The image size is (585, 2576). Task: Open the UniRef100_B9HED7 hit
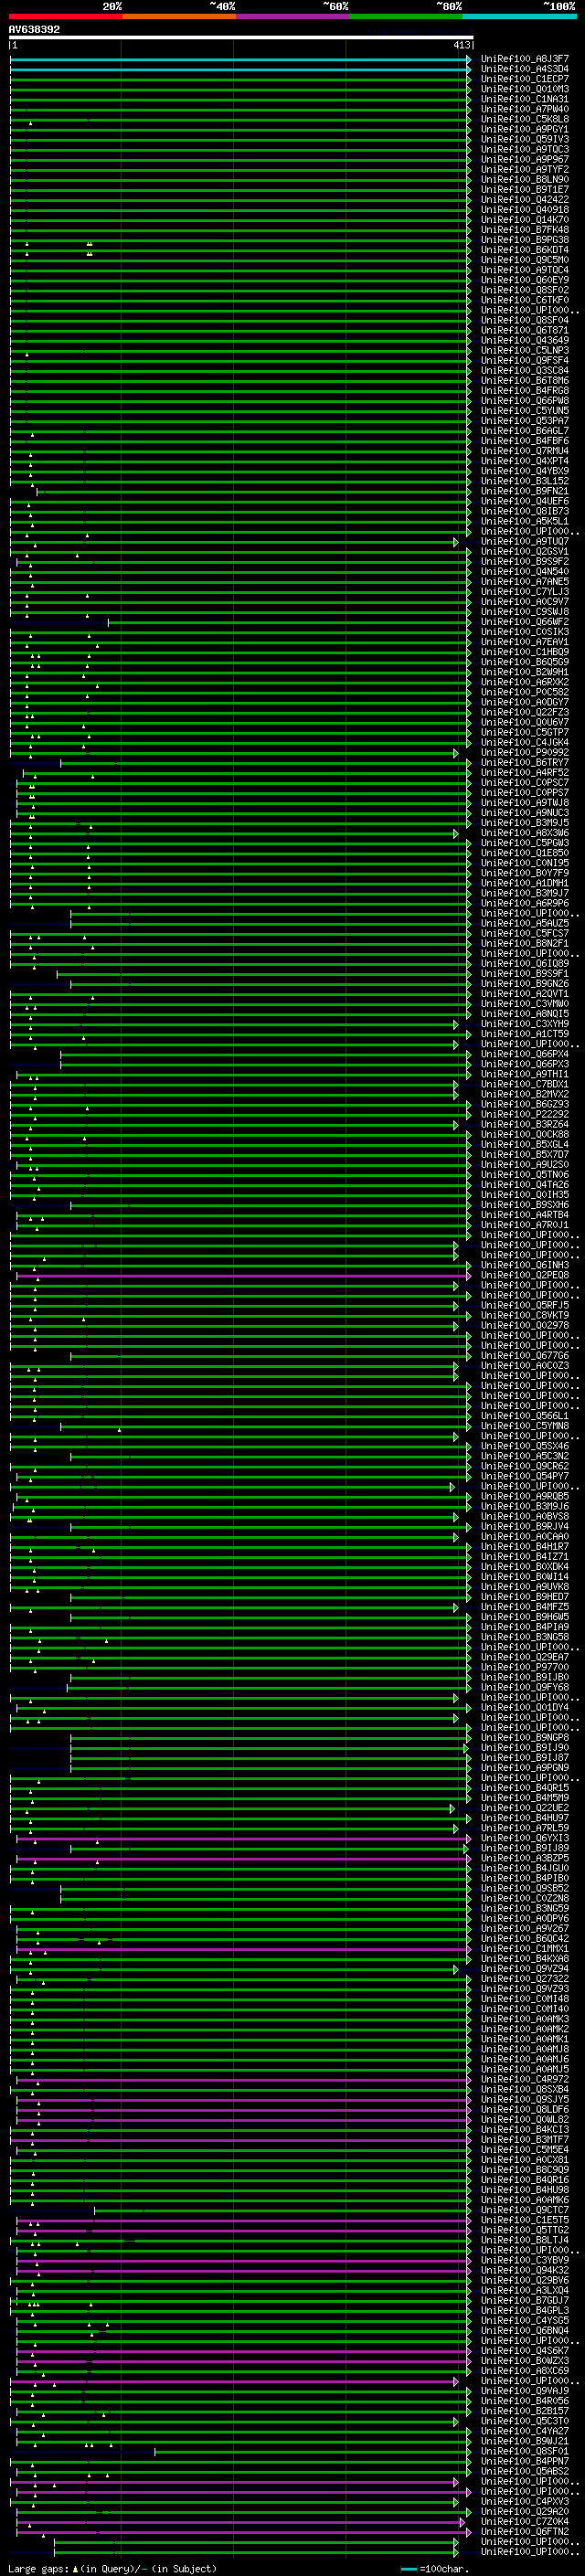[x=525, y=1597]
